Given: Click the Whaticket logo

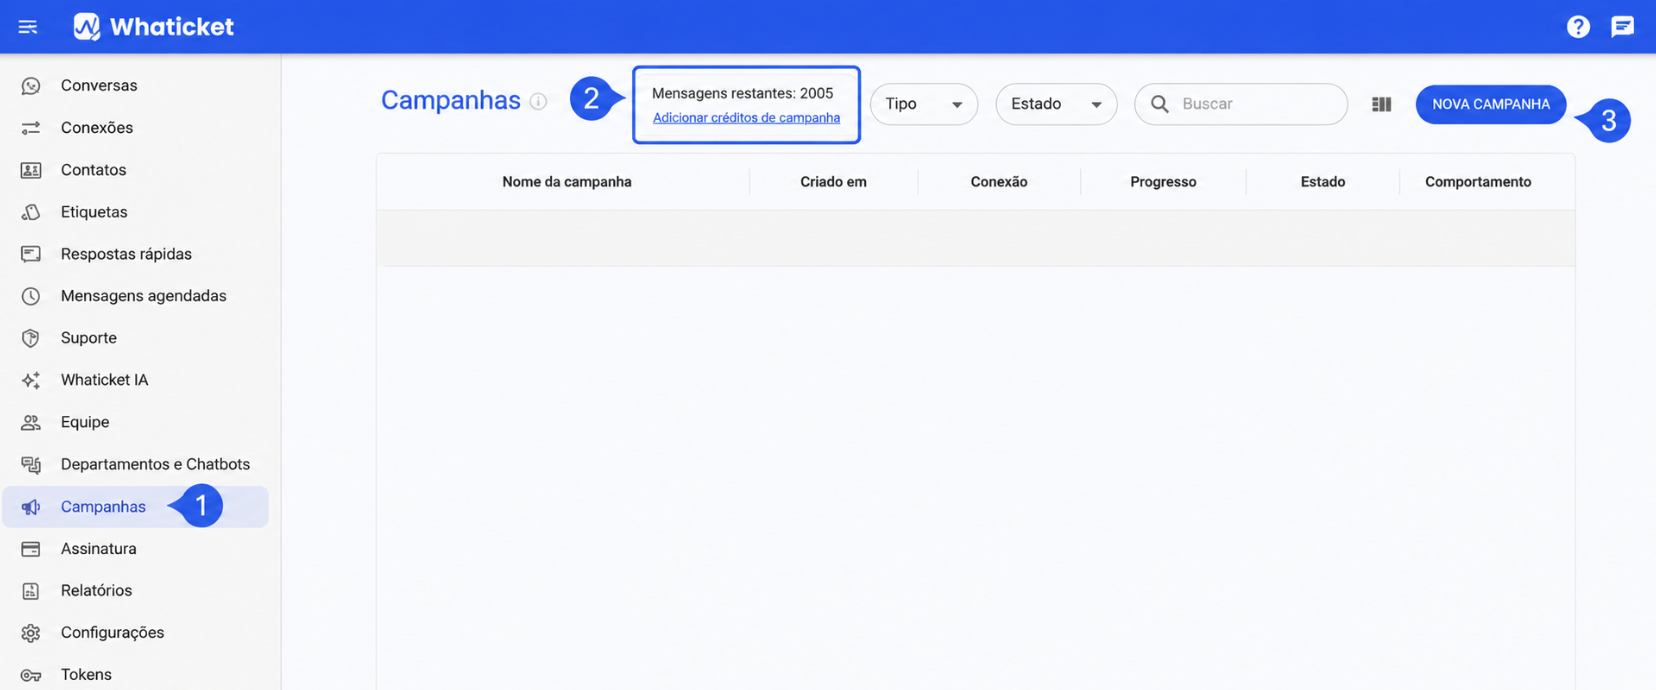Looking at the screenshot, I should [x=153, y=27].
